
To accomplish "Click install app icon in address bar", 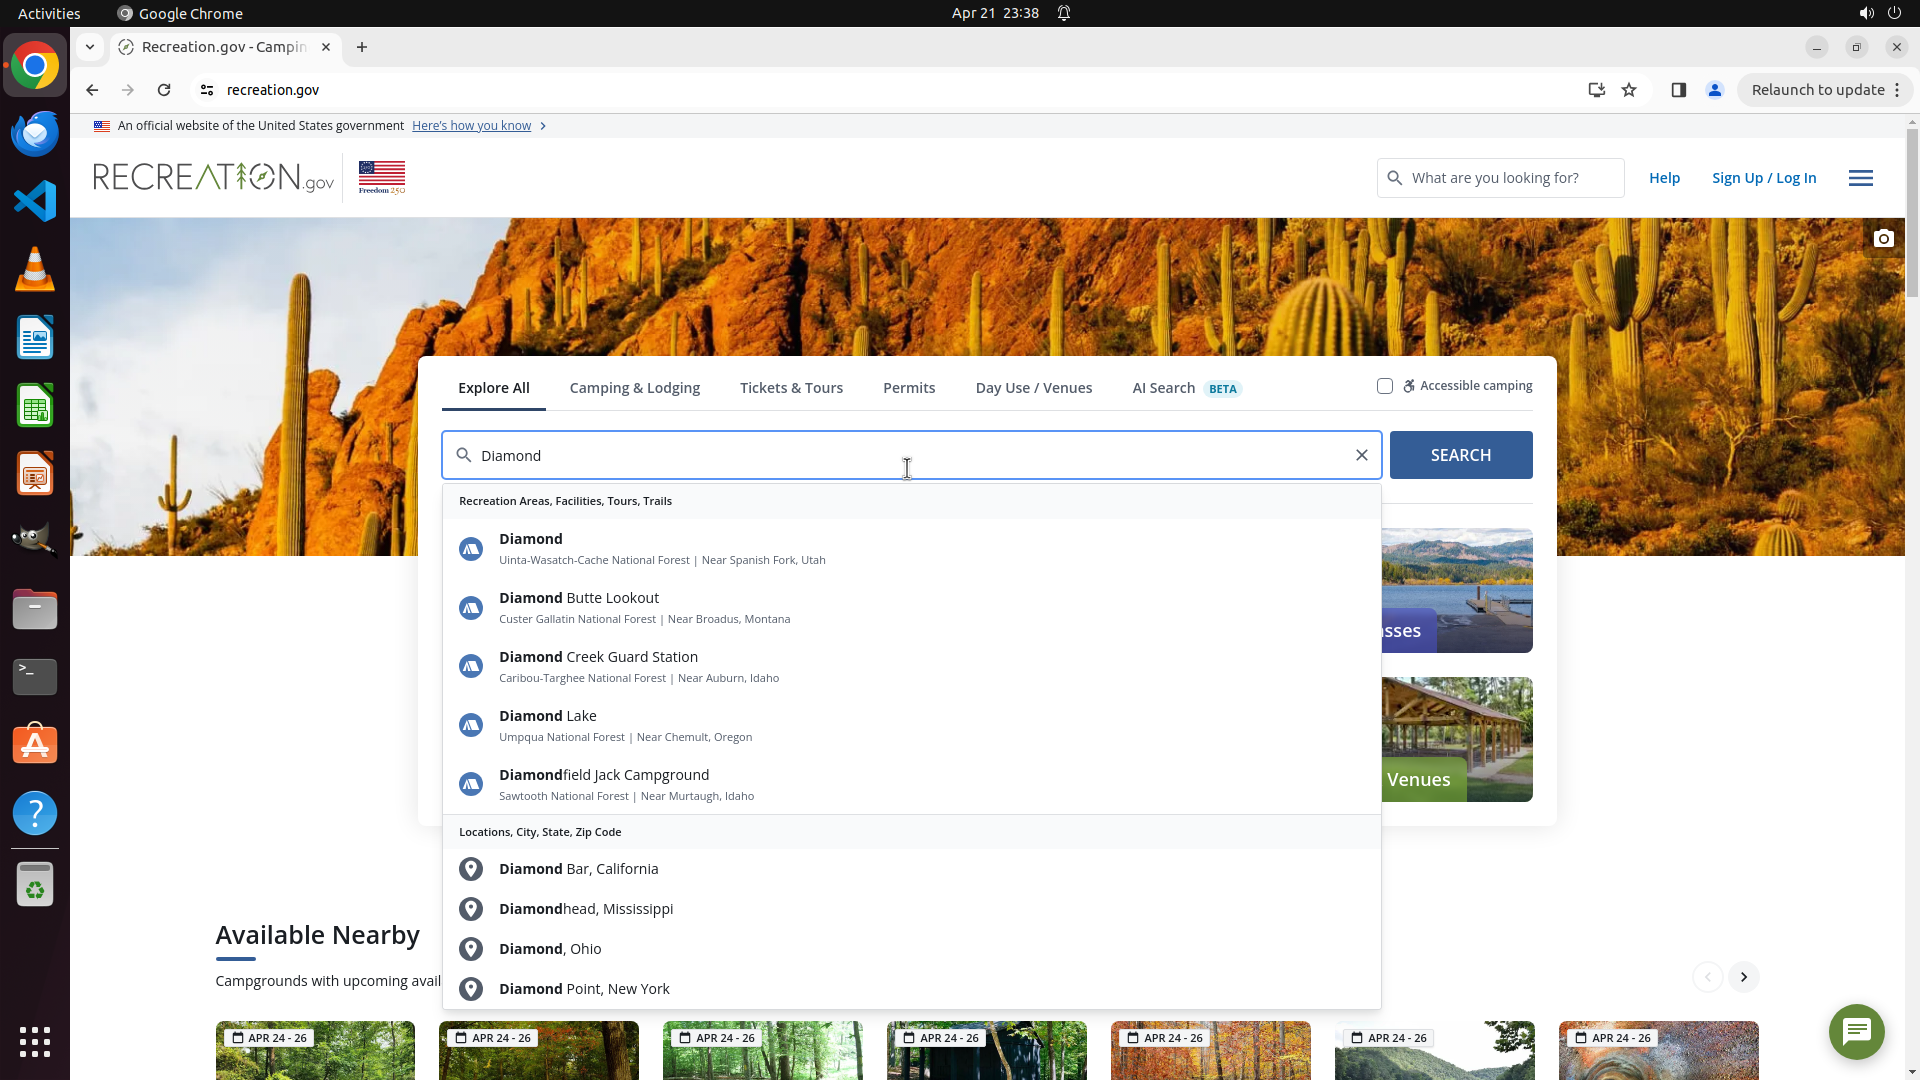I will pyautogui.click(x=1596, y=90).
